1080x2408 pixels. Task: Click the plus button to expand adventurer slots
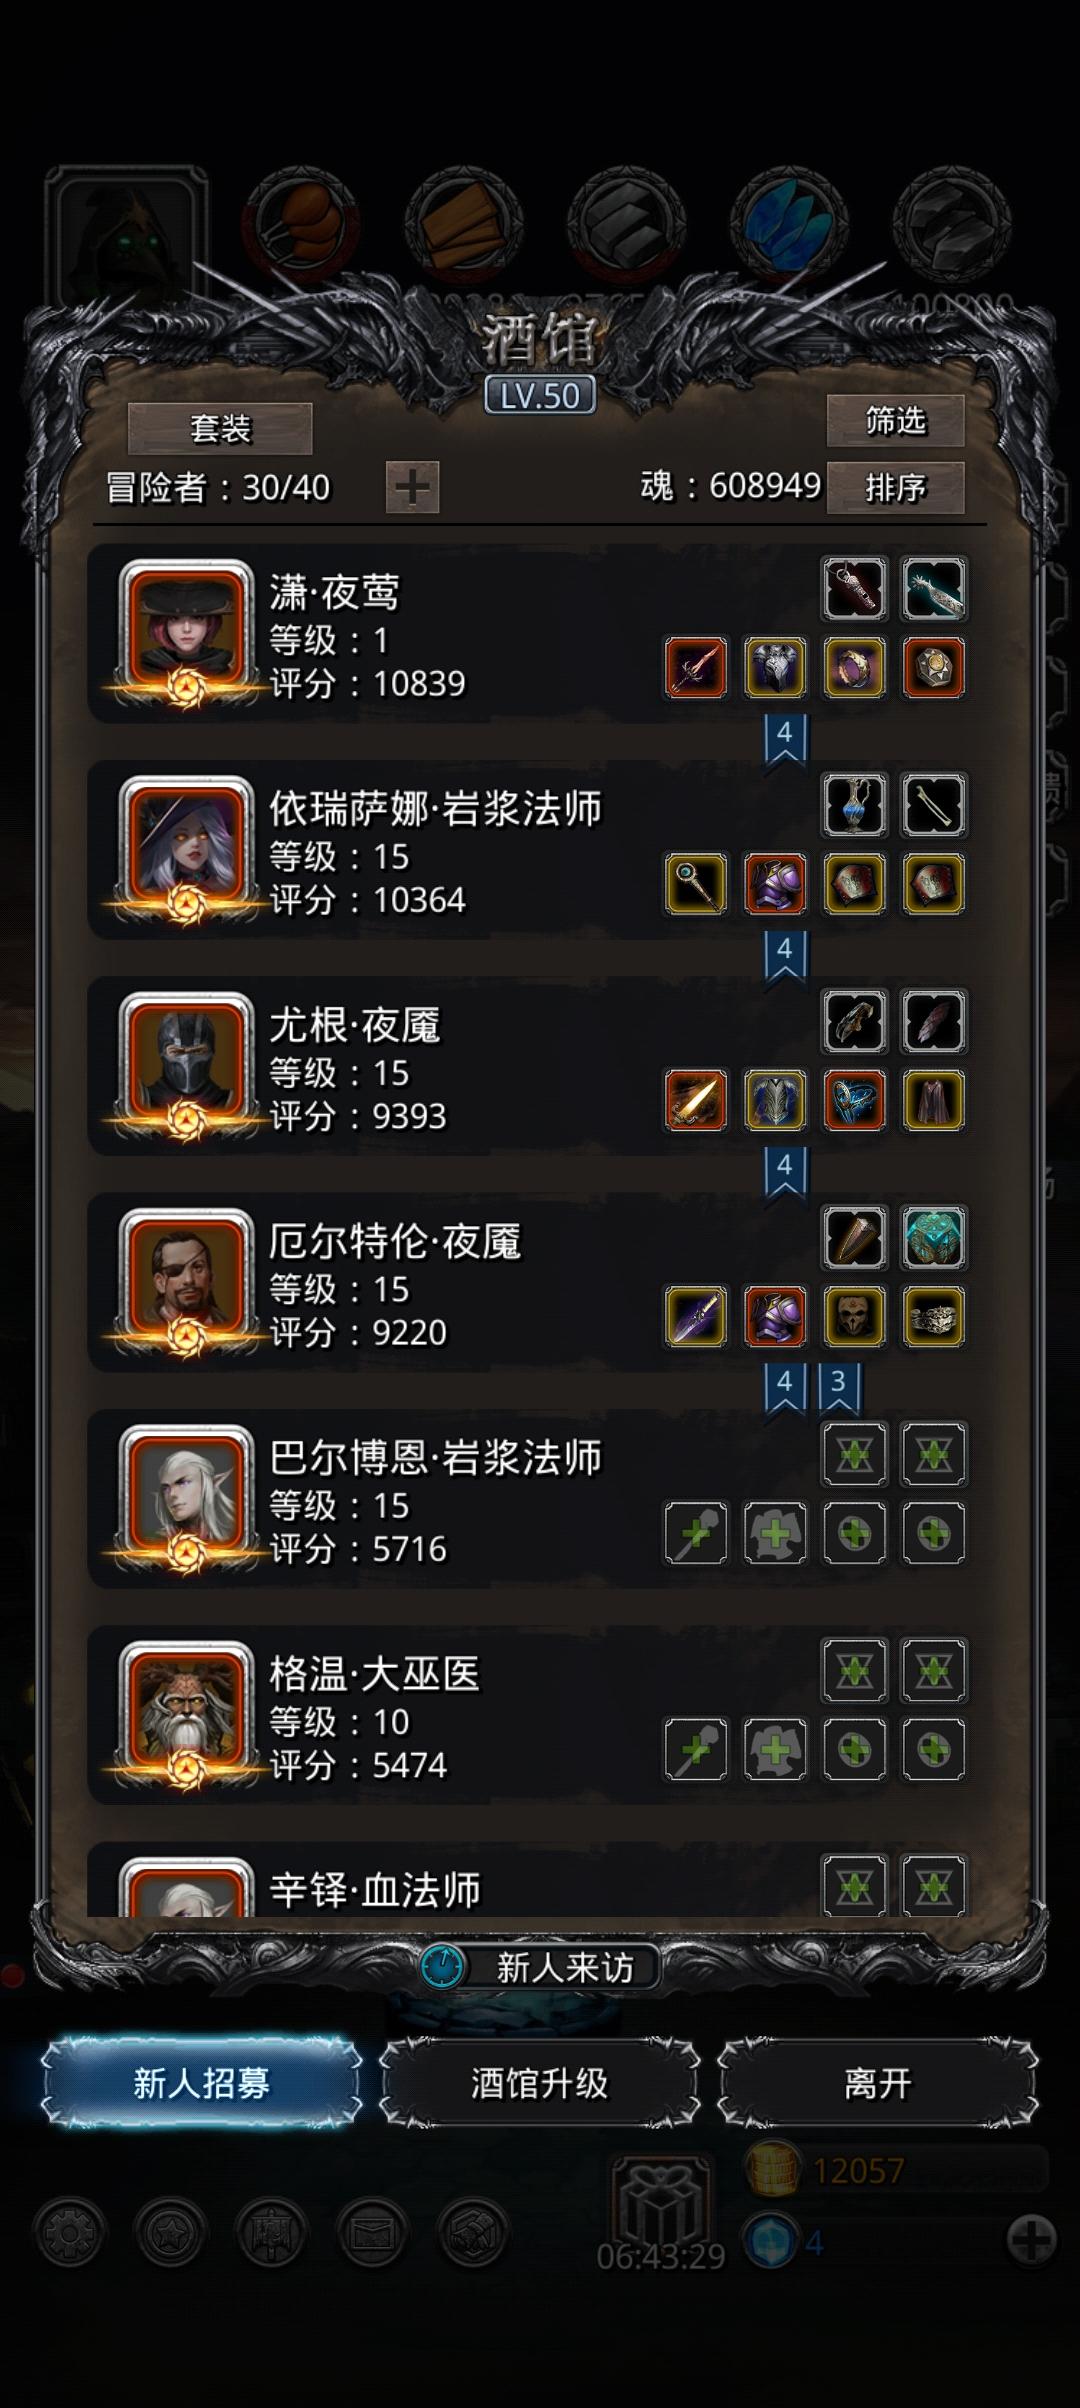(x=412, y=488)
